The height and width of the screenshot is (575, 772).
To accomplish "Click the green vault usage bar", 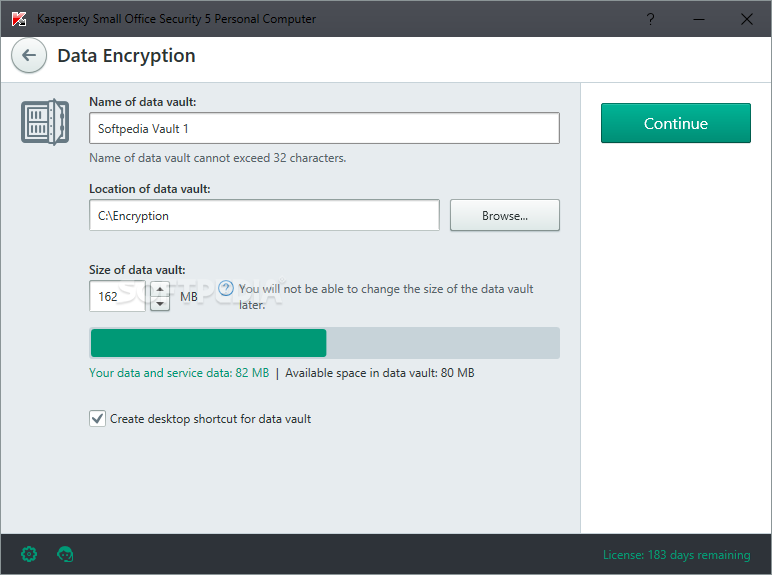I will (x=208, y=343).
